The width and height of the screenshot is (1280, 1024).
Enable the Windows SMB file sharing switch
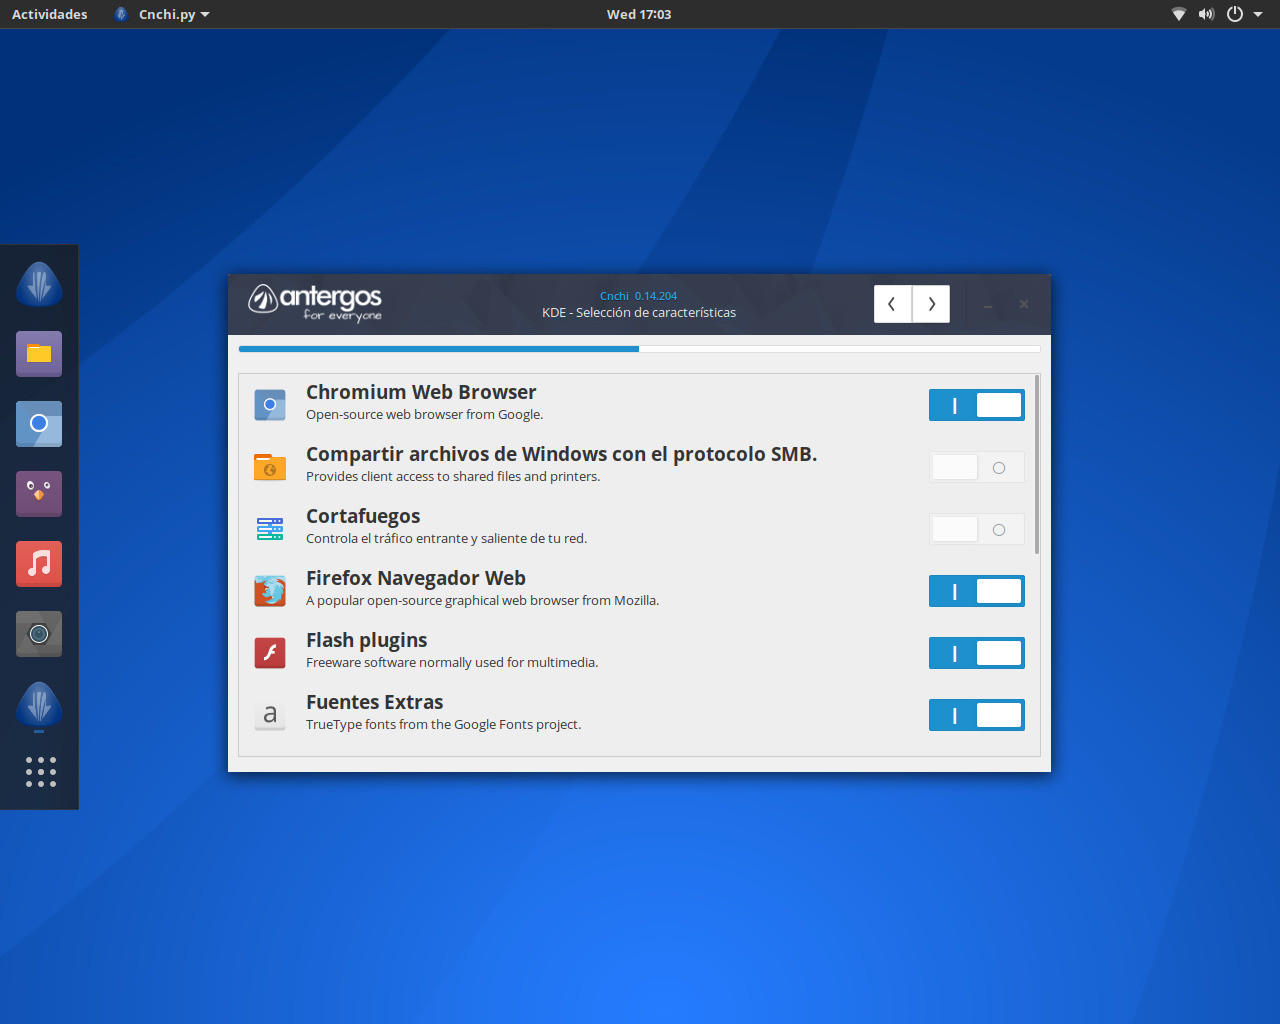pos(977,467)
